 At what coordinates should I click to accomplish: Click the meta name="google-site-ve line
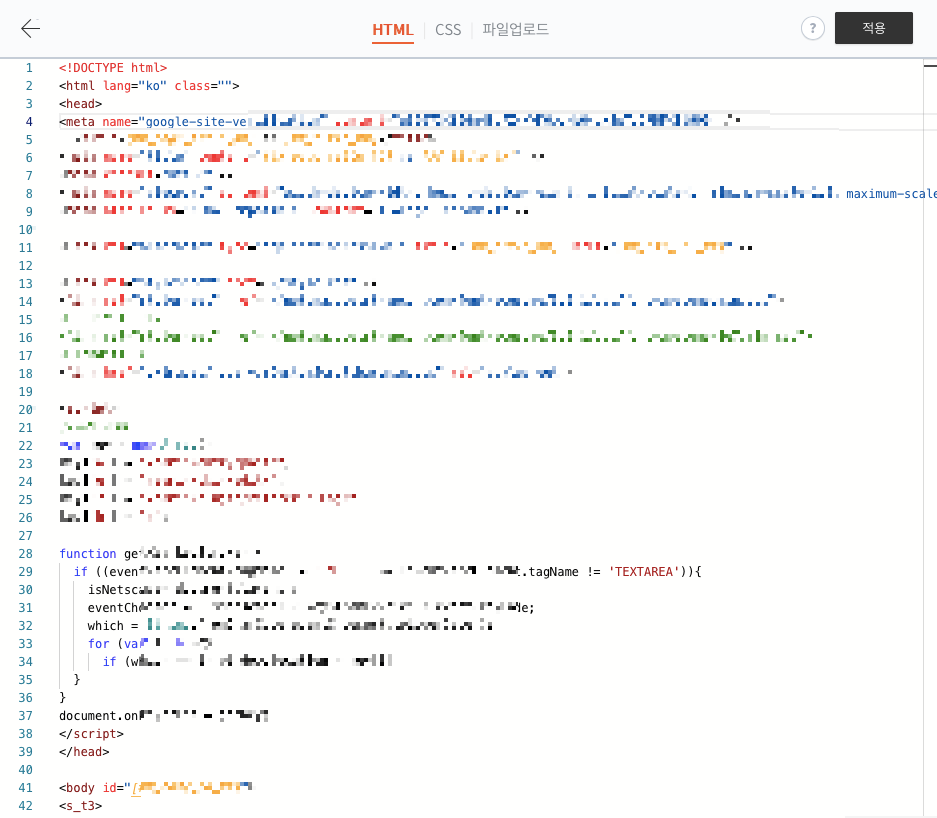153,122
